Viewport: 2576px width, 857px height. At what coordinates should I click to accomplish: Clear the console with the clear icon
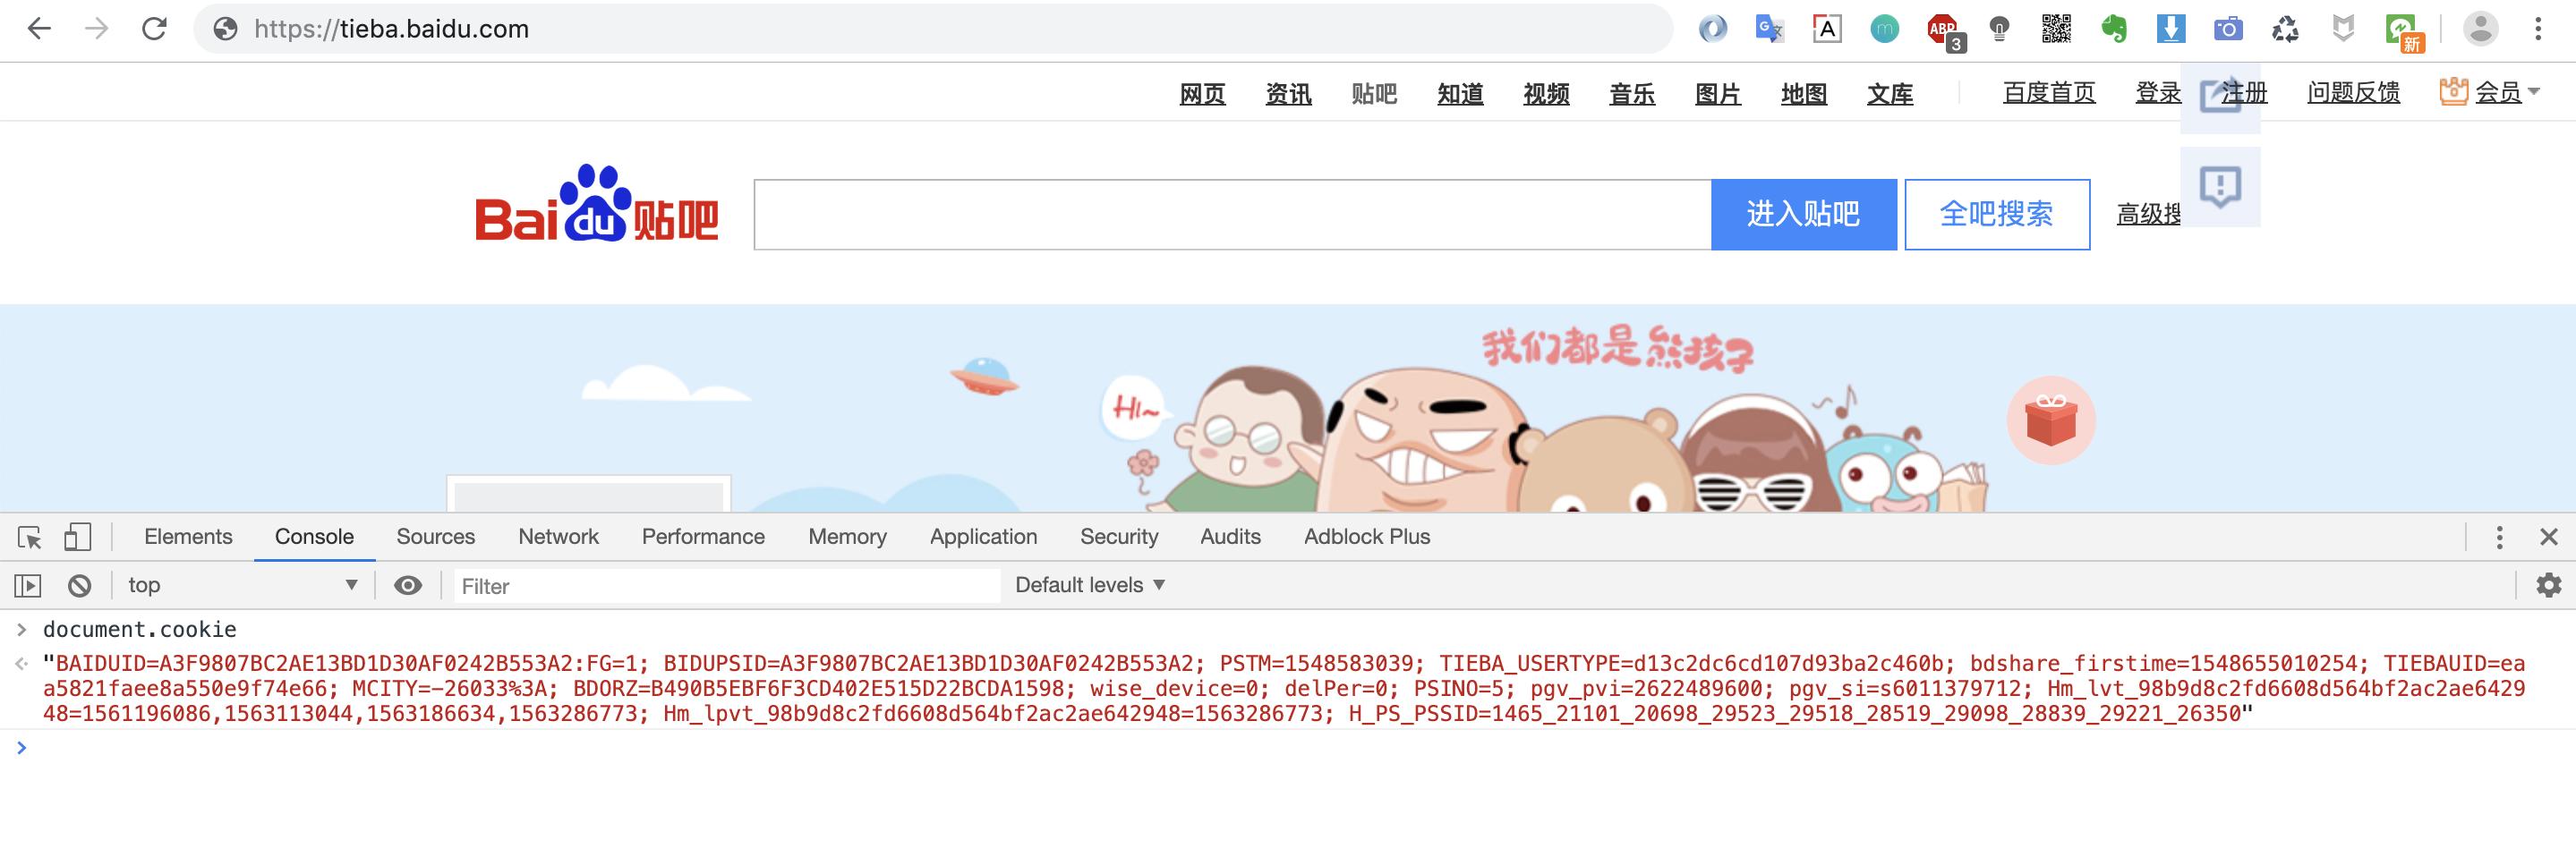coord(80,585)
